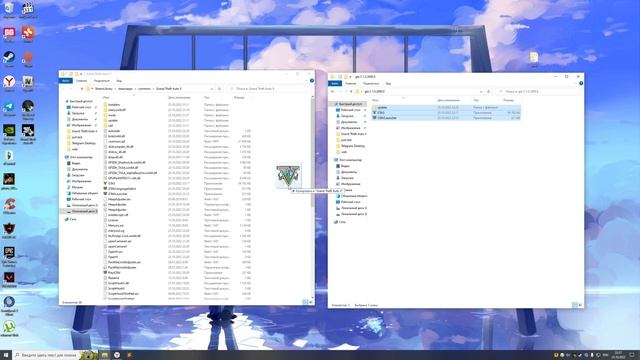This screenshot has height=360, width=640.
Task: Click SteamLibrary in the breadcrumb path
Action: (x=104, y=89)
